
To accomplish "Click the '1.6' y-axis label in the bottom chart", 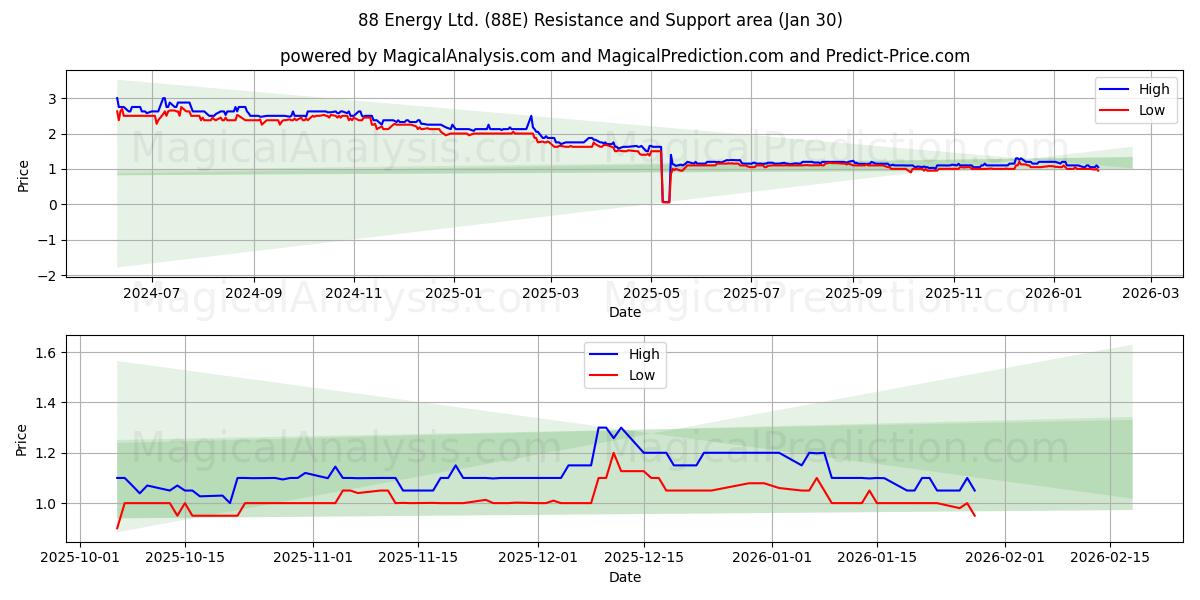I will click(48, 353).
